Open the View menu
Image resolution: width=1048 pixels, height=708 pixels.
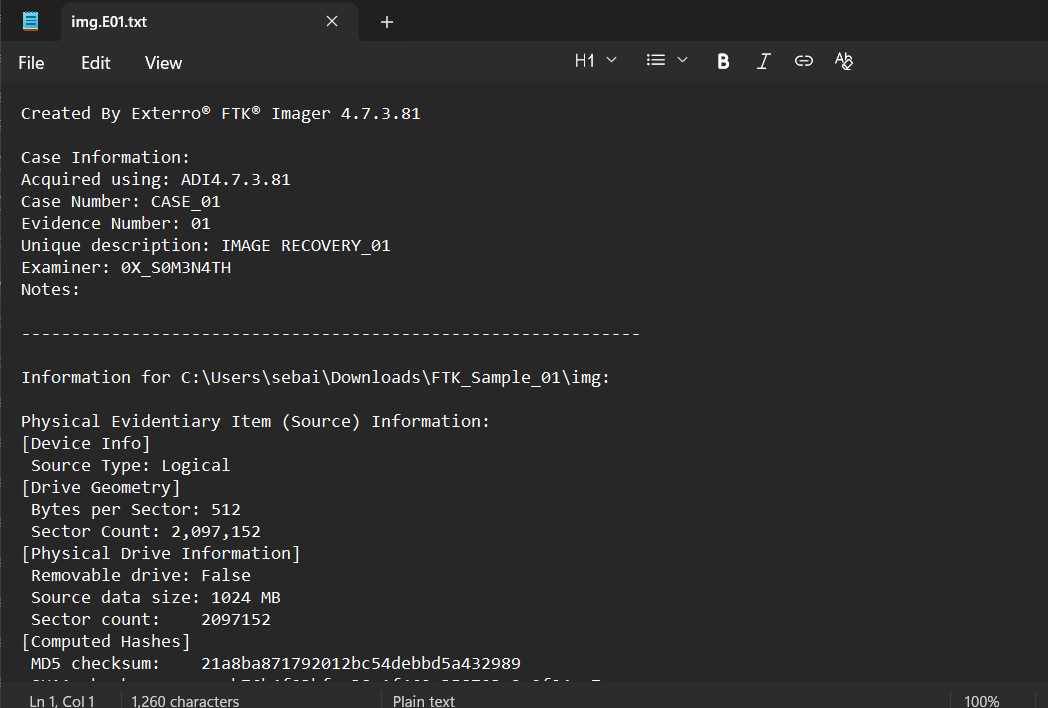pyautogui.click(x=163, y=63)
